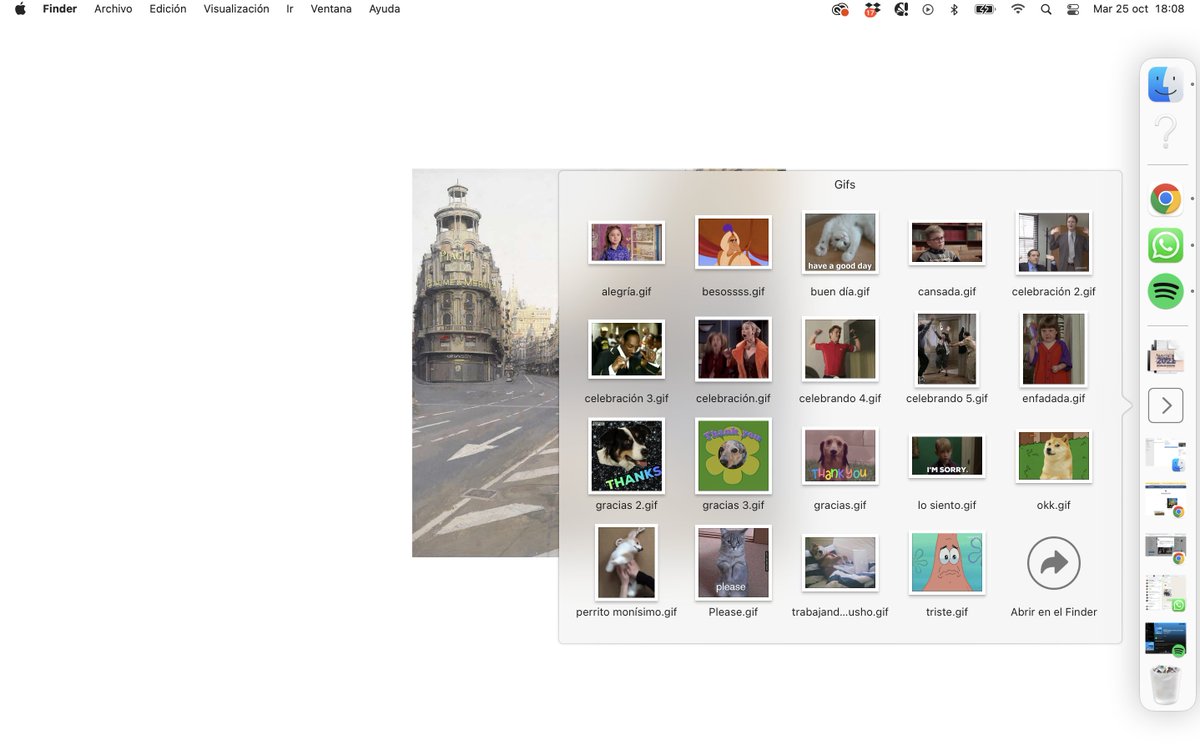Open Finder from the Dock
The image size is (1200, 750).
click(1166, 85)
